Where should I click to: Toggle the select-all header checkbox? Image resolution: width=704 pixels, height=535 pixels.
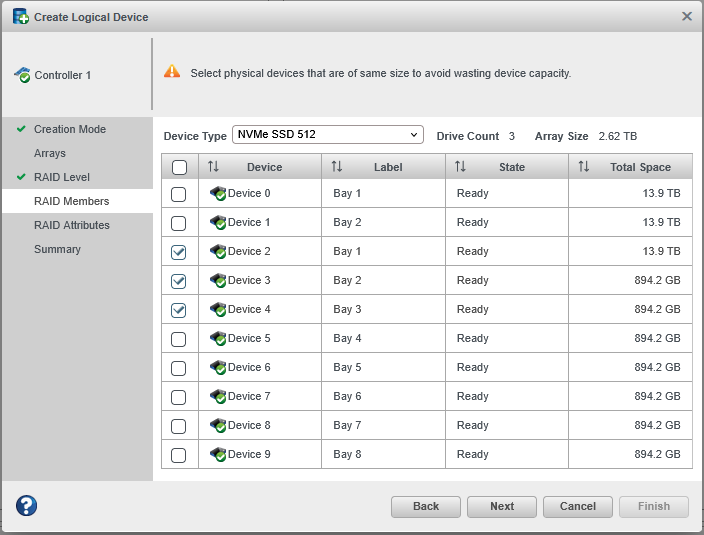pyautogui.click(x=179, y=167)
